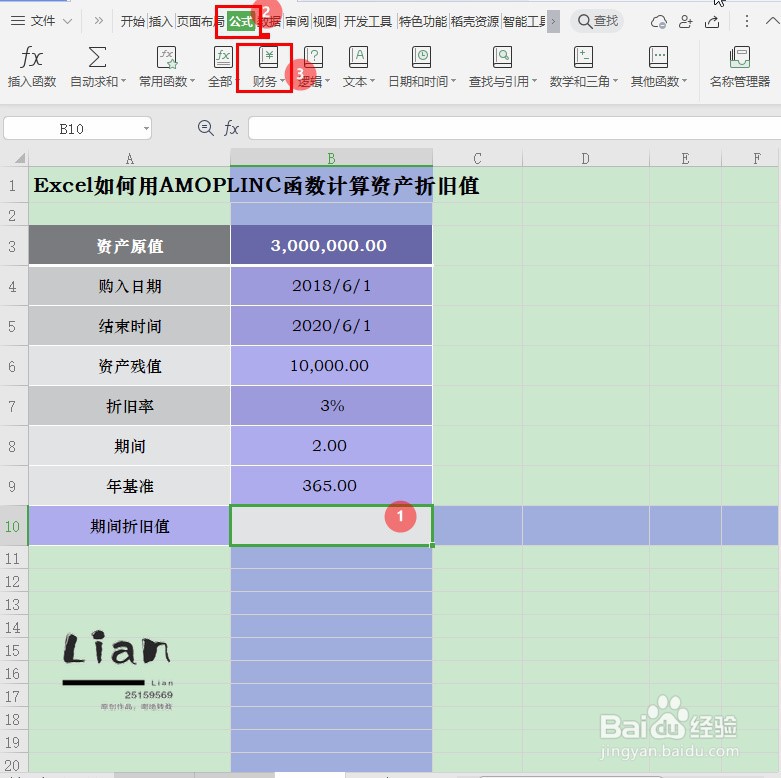781x778 pixels.
Task: Open the Text (文本) functions list
Action: [359, 67]
